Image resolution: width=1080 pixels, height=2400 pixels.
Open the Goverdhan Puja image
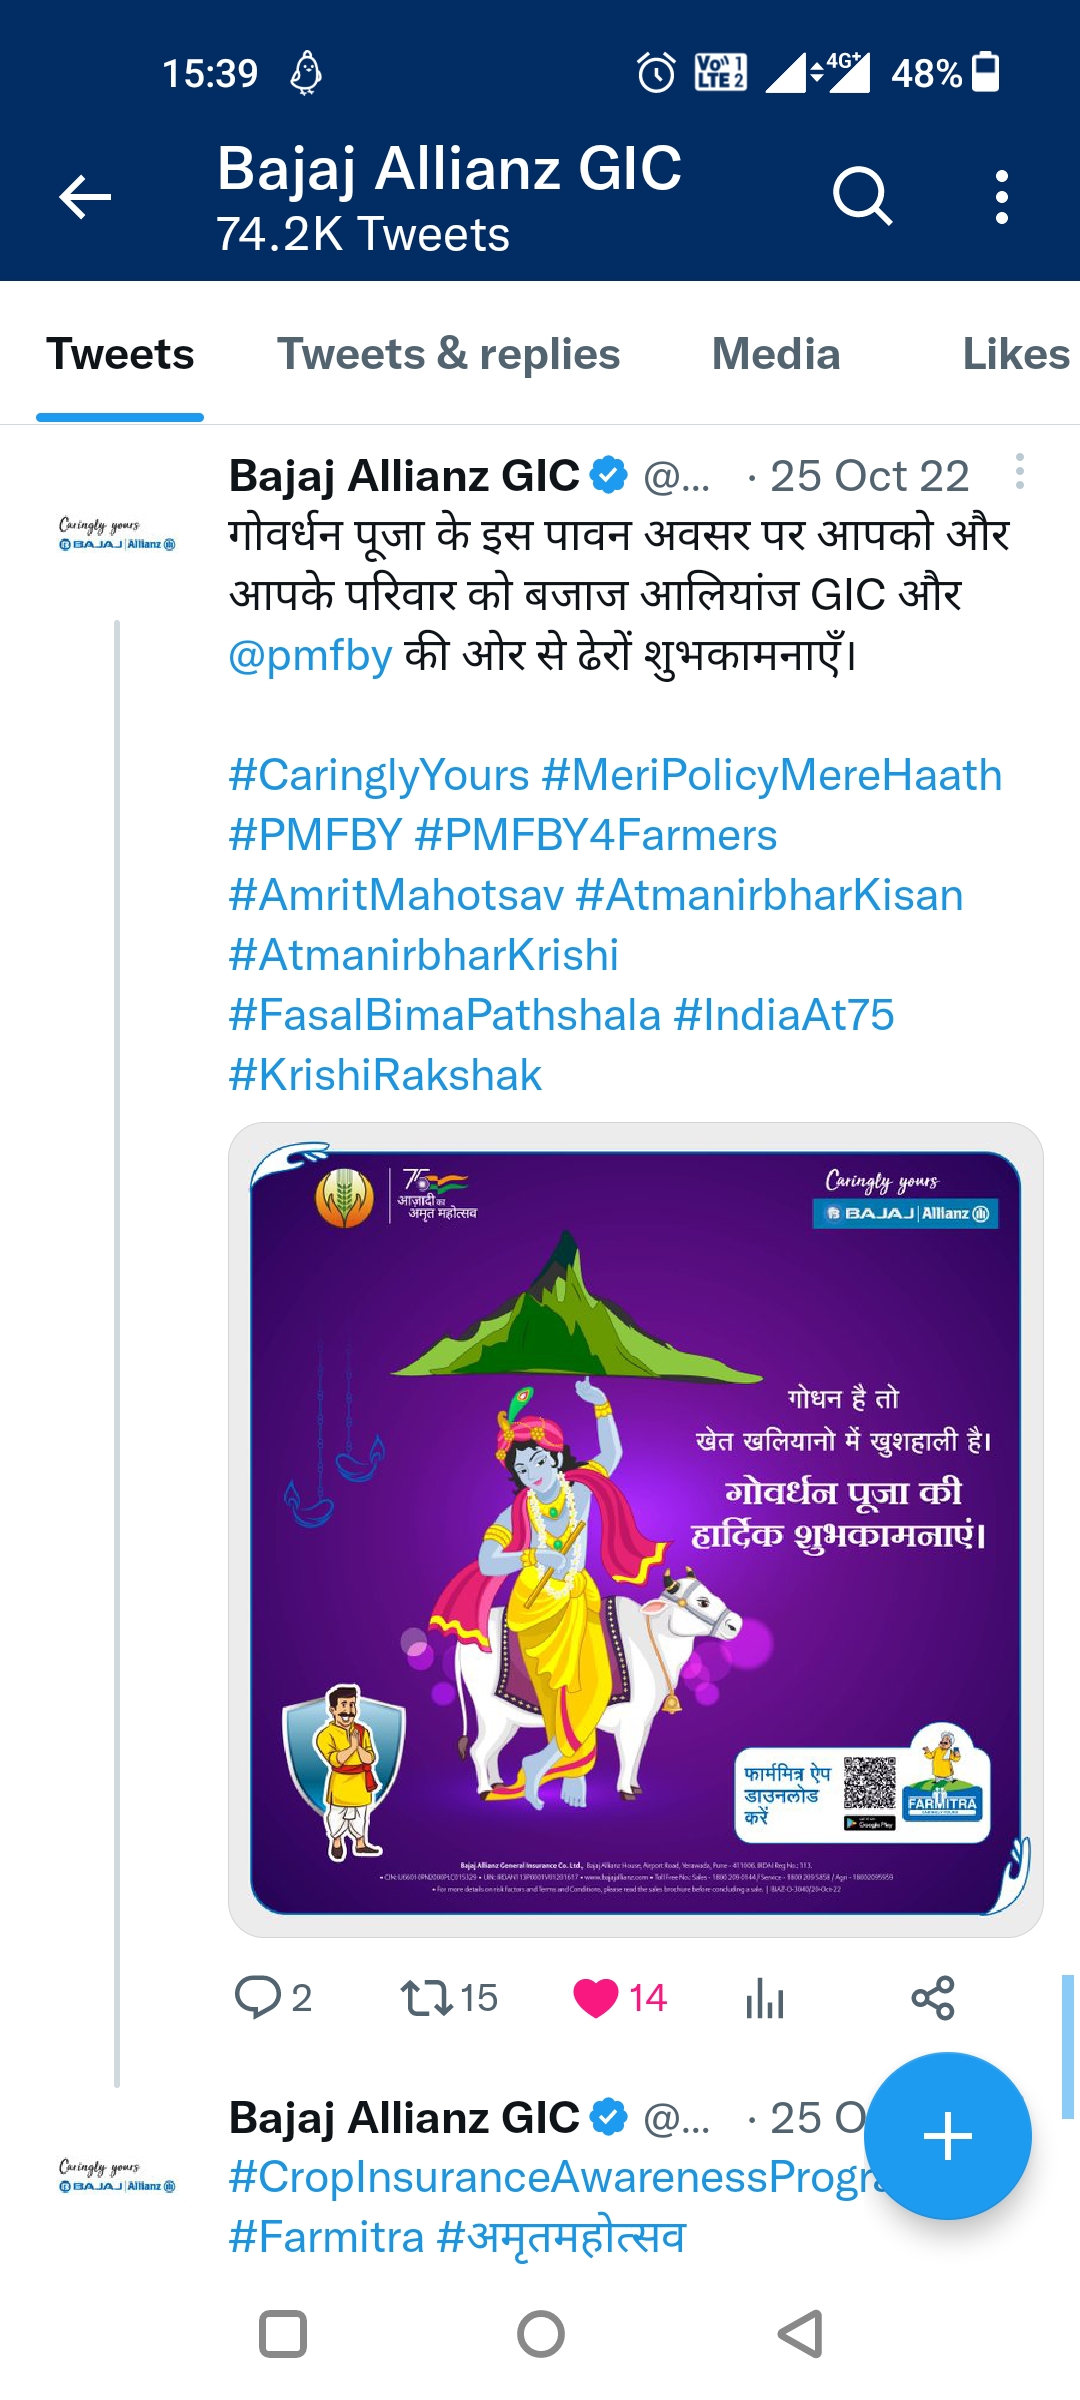click(635, 1530)
